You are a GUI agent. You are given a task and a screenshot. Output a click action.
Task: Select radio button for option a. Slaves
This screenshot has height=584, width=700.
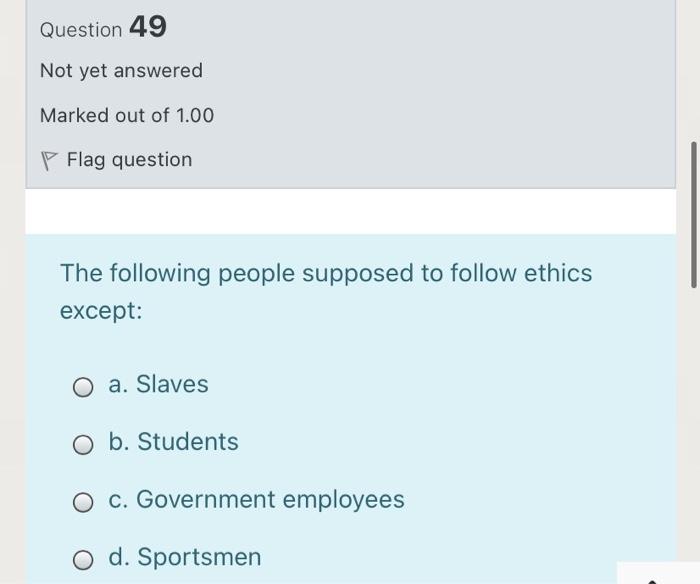click(83, 386)
